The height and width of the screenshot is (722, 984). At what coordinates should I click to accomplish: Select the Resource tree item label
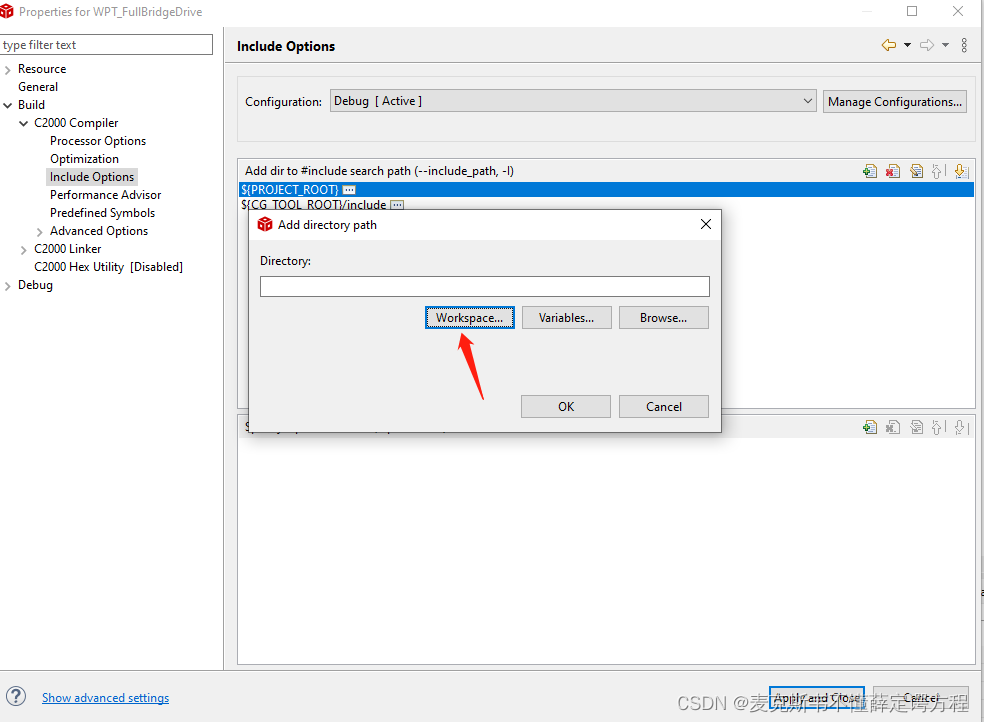[42, 69]
